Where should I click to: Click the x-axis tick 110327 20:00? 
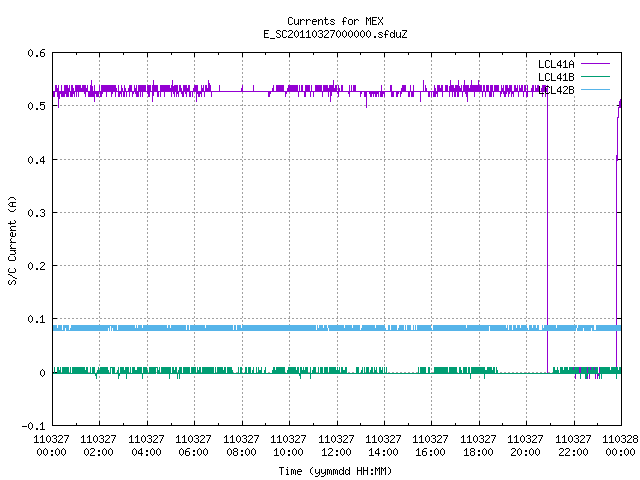[525, 445]
